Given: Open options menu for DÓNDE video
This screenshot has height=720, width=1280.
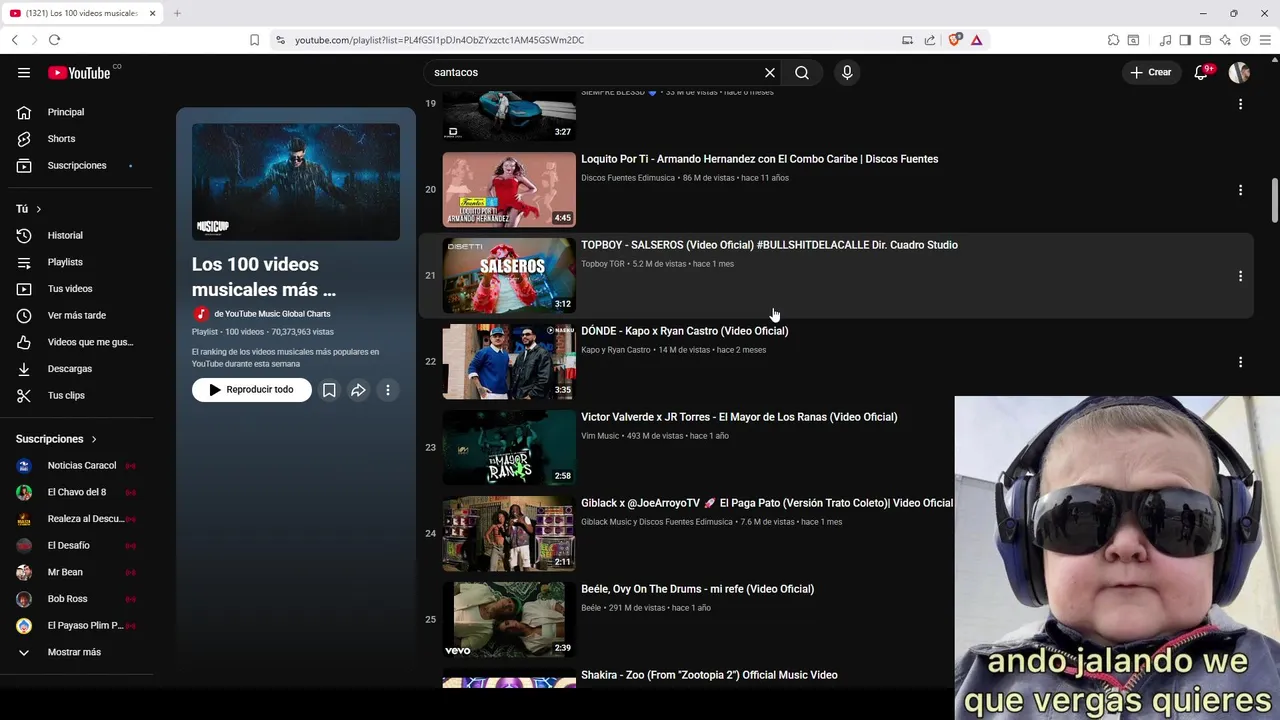Looking at the screenshot, I should tap(1240, 362).
